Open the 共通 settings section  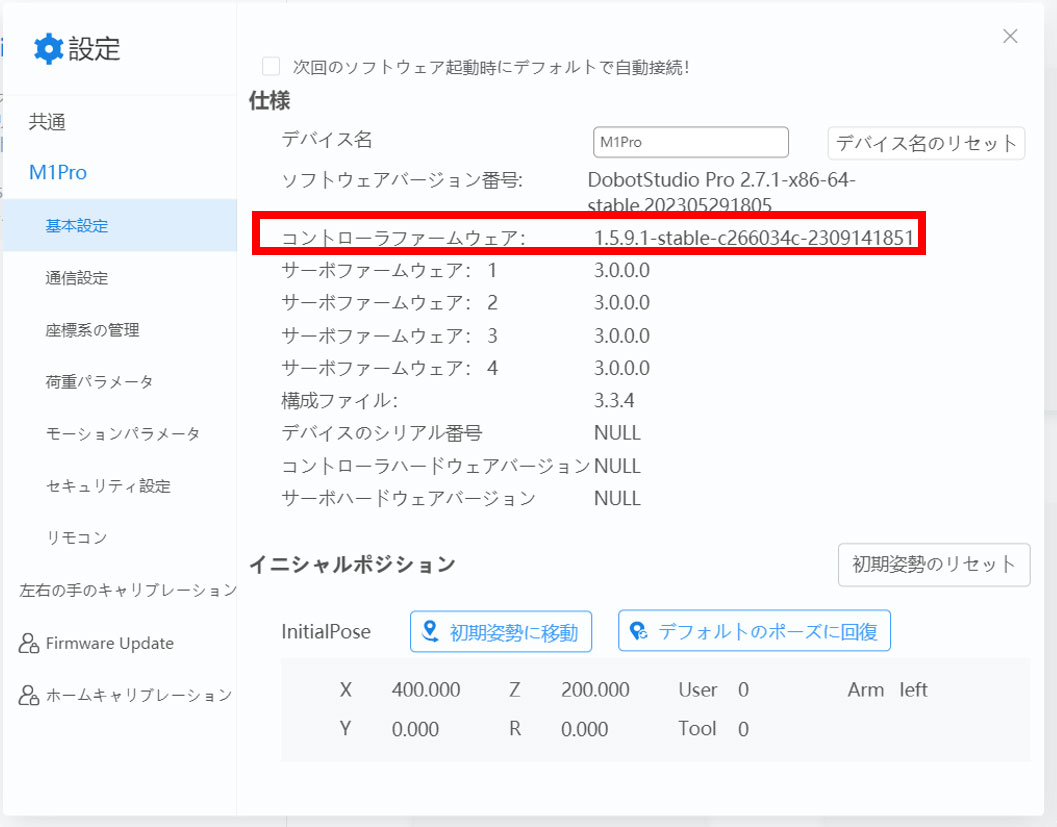(47, 122)
